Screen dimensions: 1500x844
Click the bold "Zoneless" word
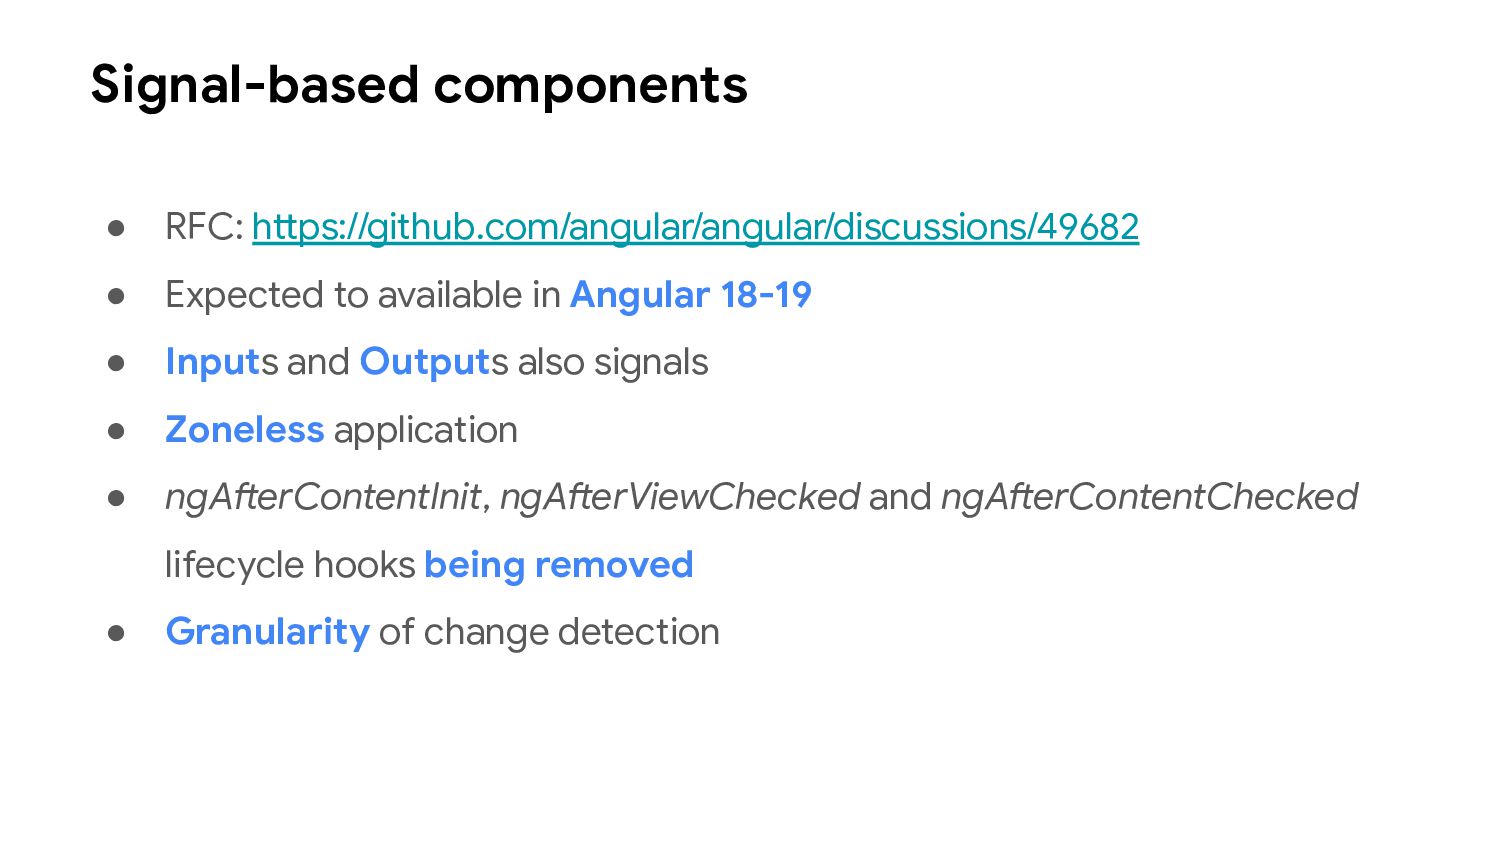click(244, 430)
